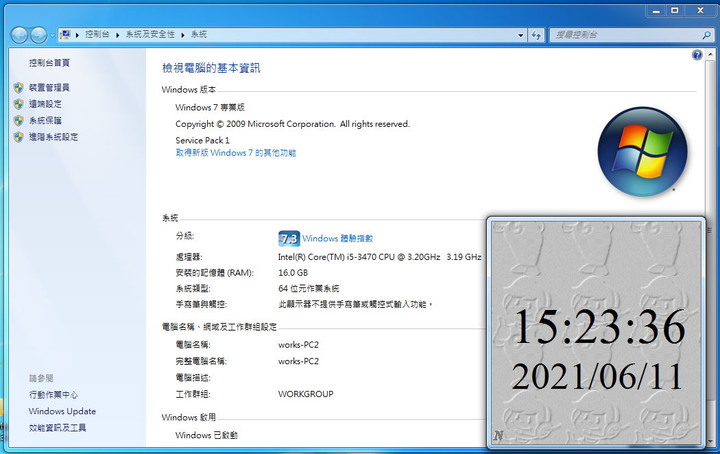The image size is (720, 454).
Task: Click the Control Panel icon in address bar
Action: point(65,34)
